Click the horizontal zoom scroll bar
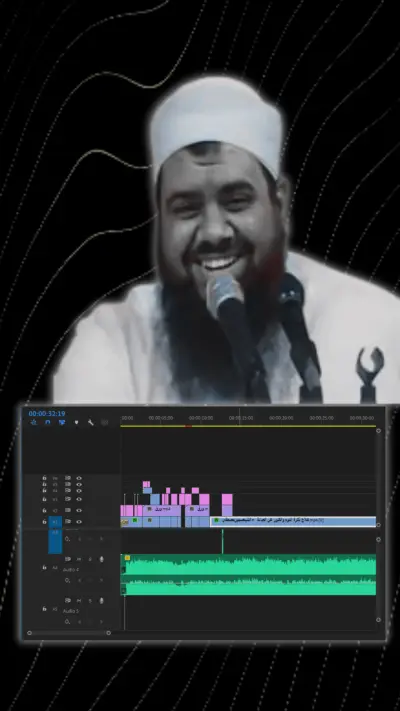 click(69, 633)
